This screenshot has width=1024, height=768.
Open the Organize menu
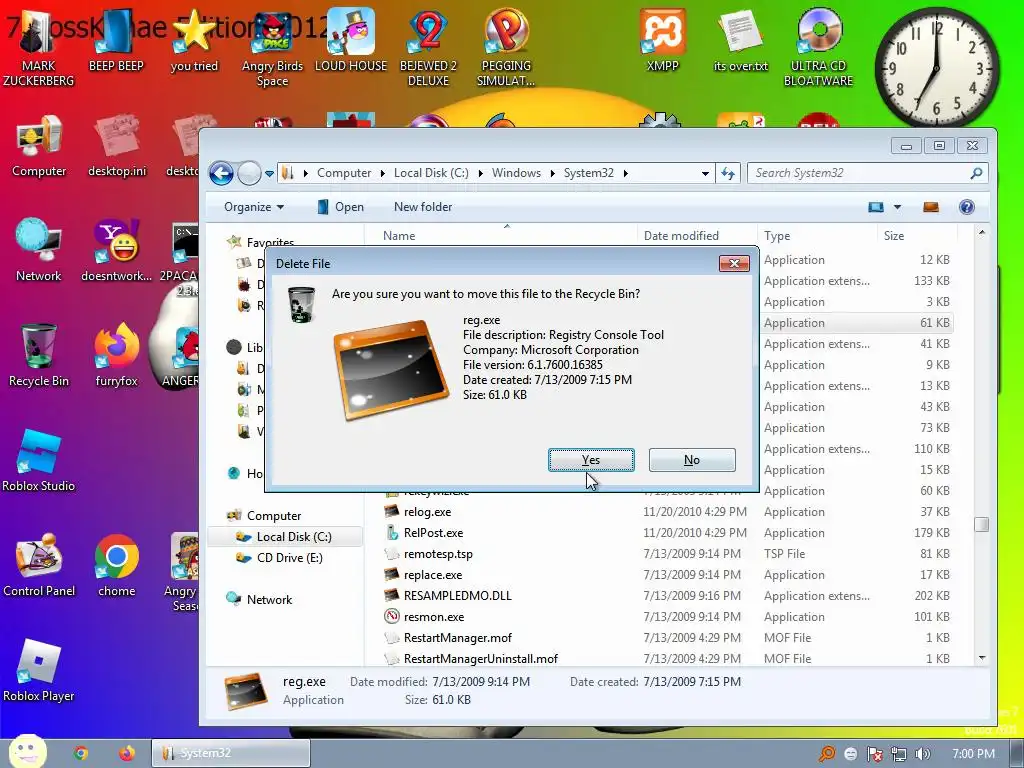pyautogui.click(x=253, y=207)
